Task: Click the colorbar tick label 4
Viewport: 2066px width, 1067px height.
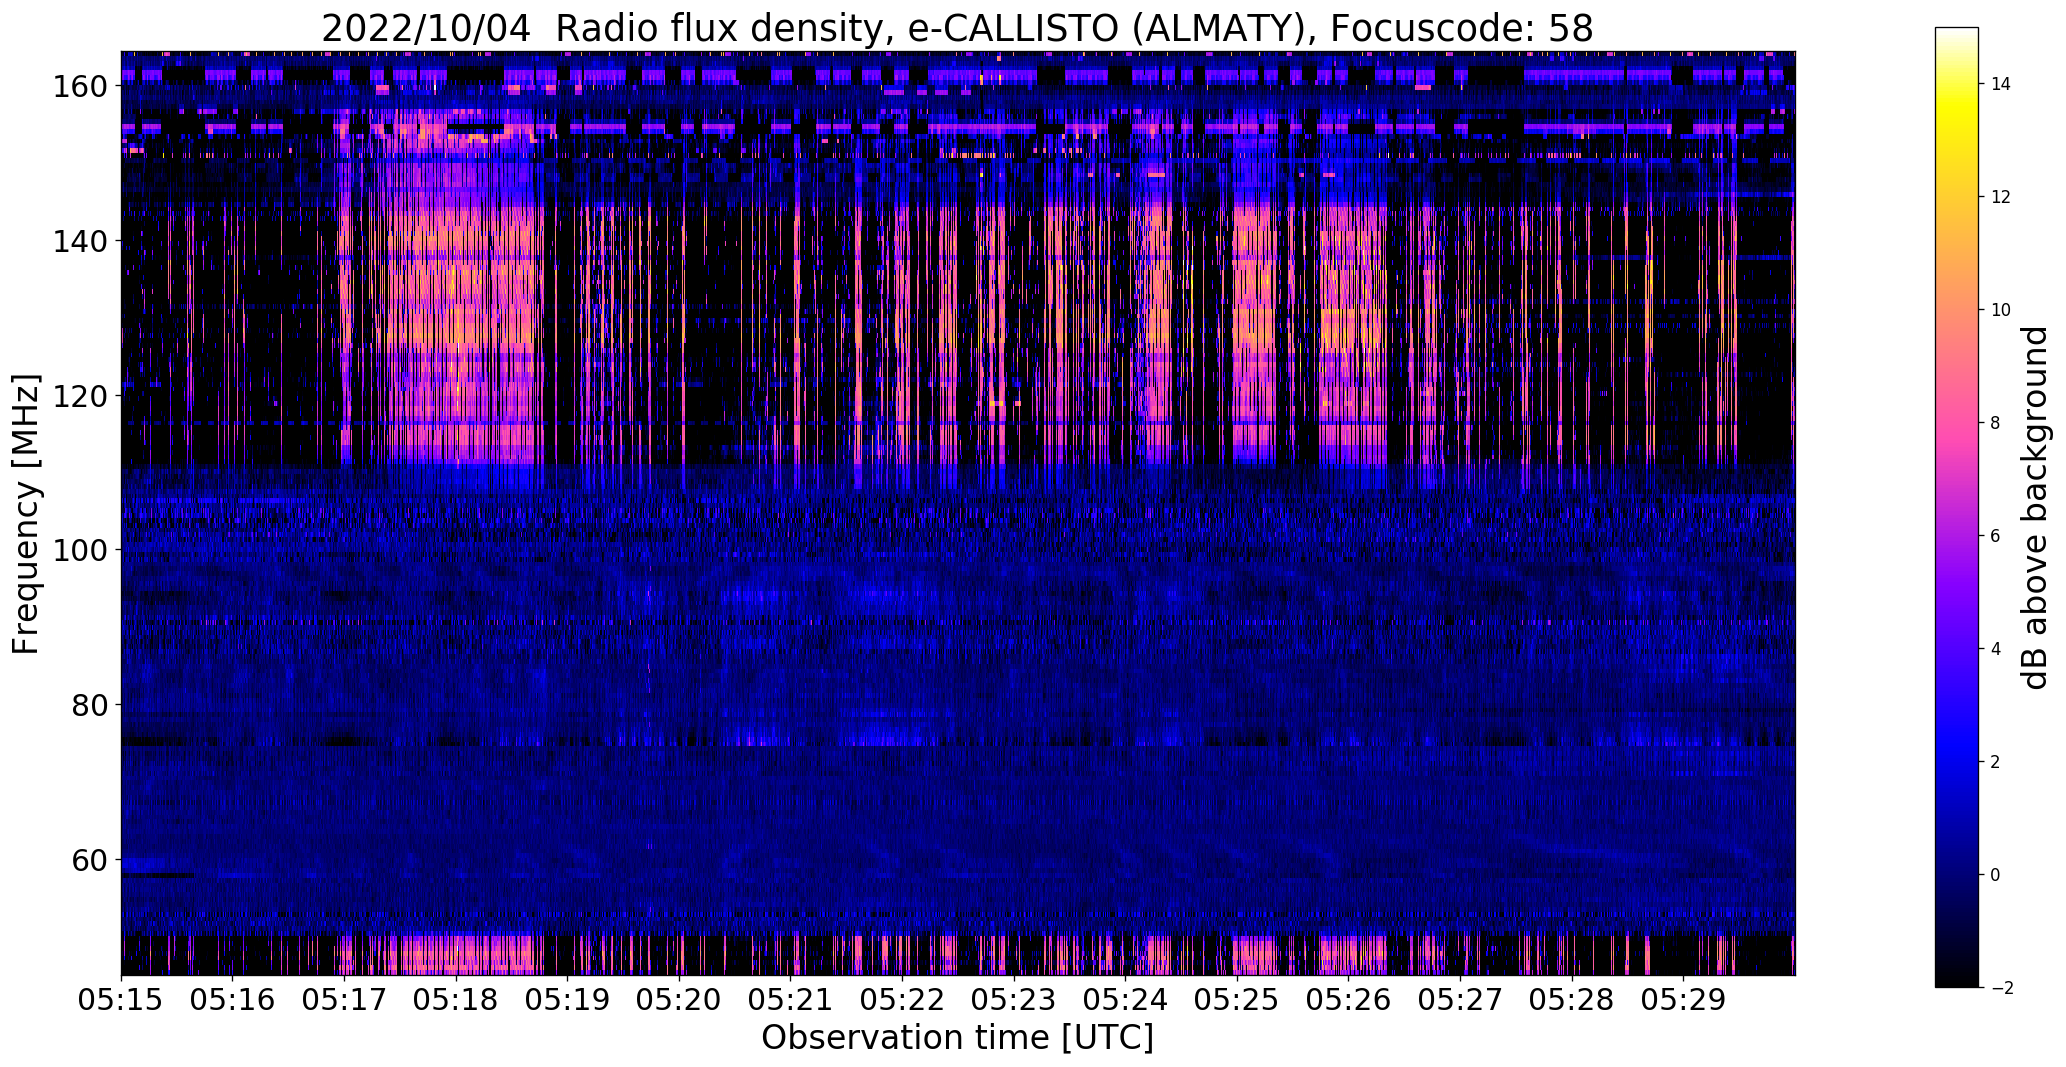Action: pos(1996,649)
